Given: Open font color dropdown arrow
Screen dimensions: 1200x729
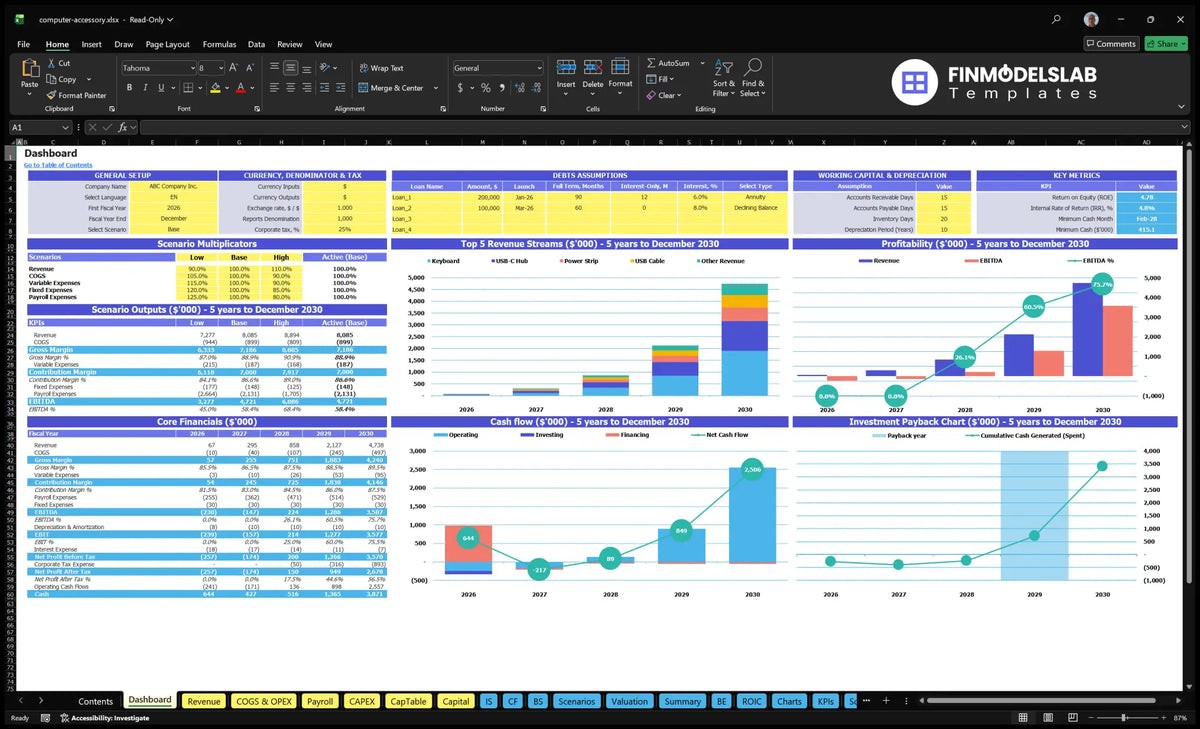Looking at the screenshot, I should tap(251, 88).
